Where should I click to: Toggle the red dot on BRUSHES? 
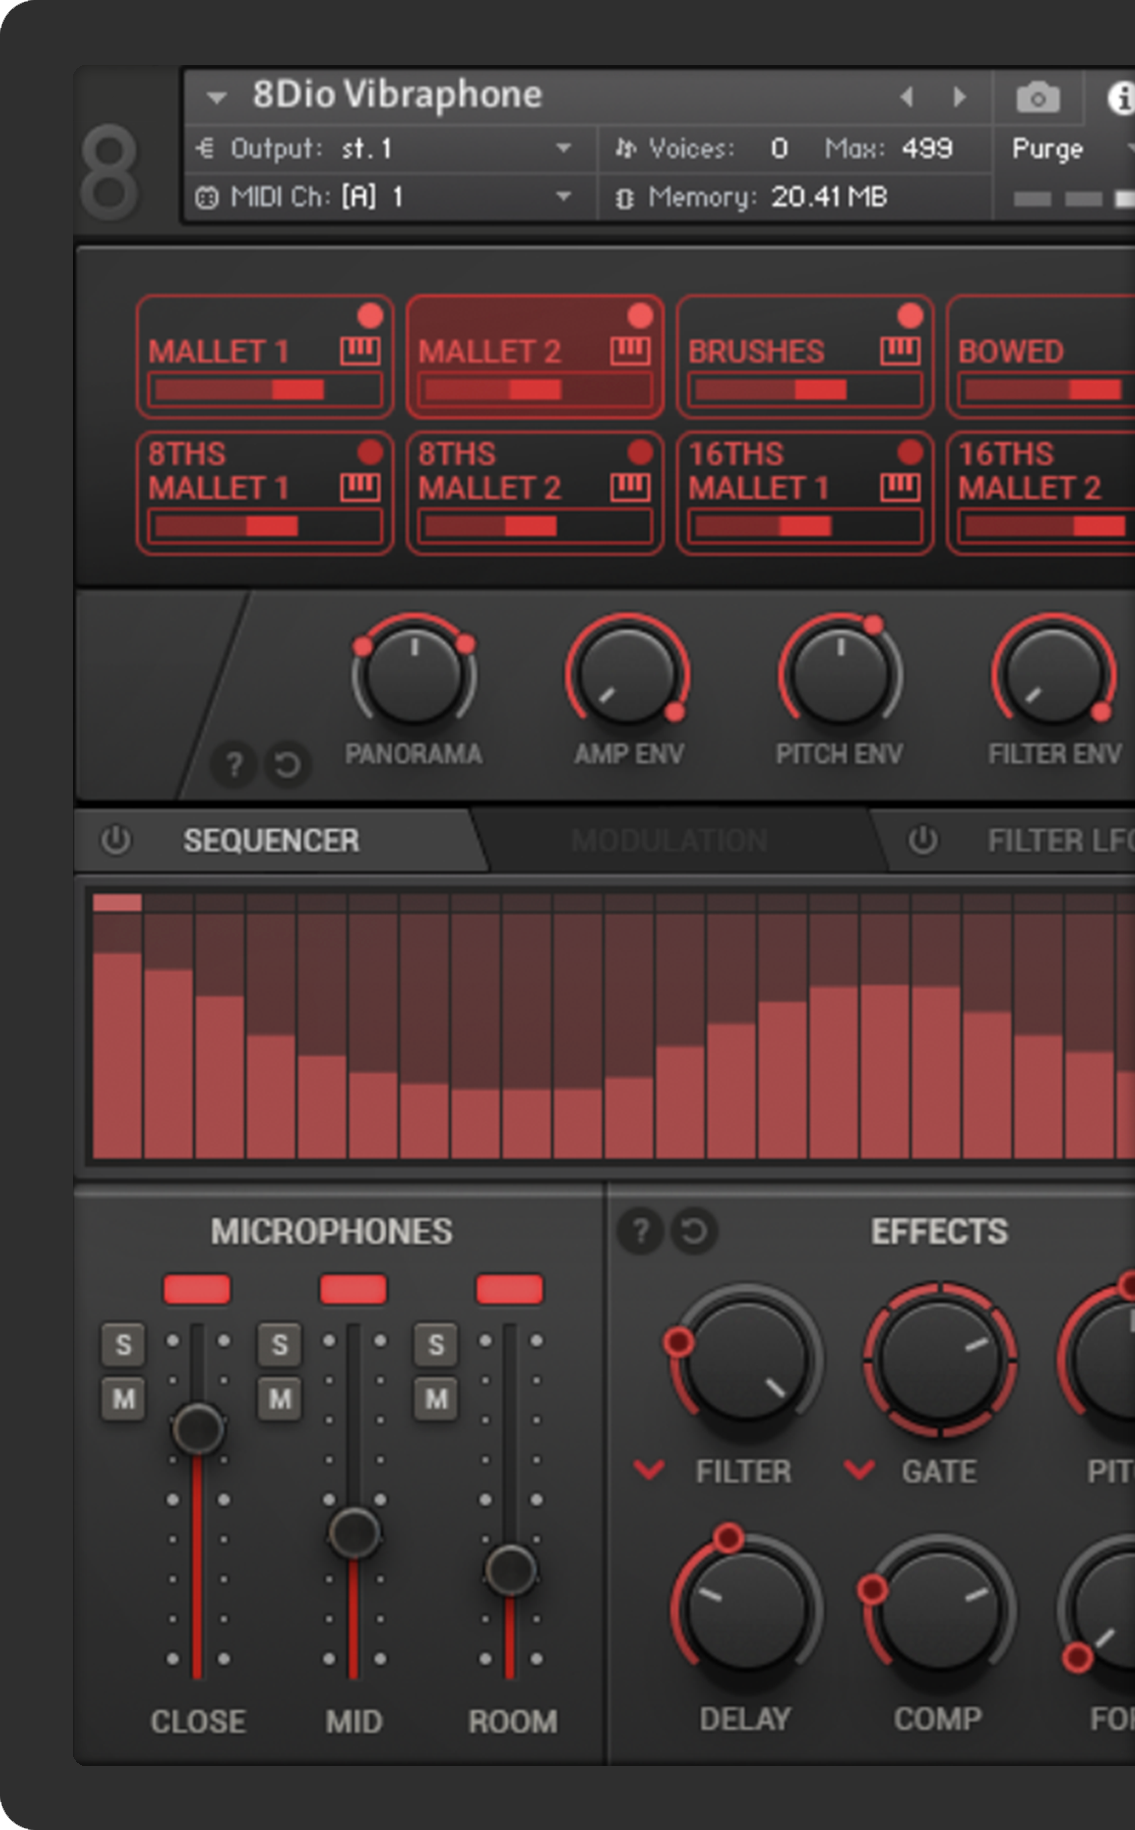coord(910,316)
